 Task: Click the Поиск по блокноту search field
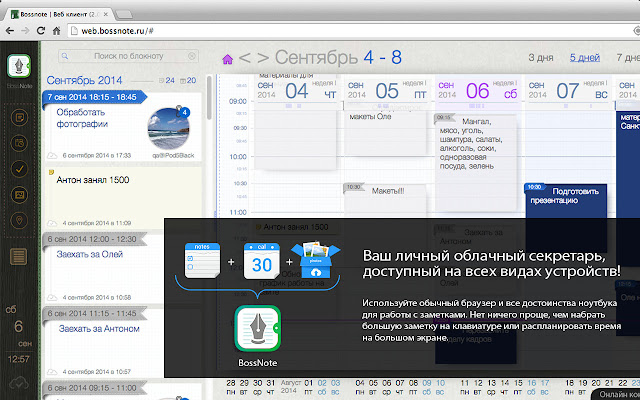click(x=128, y=56)
